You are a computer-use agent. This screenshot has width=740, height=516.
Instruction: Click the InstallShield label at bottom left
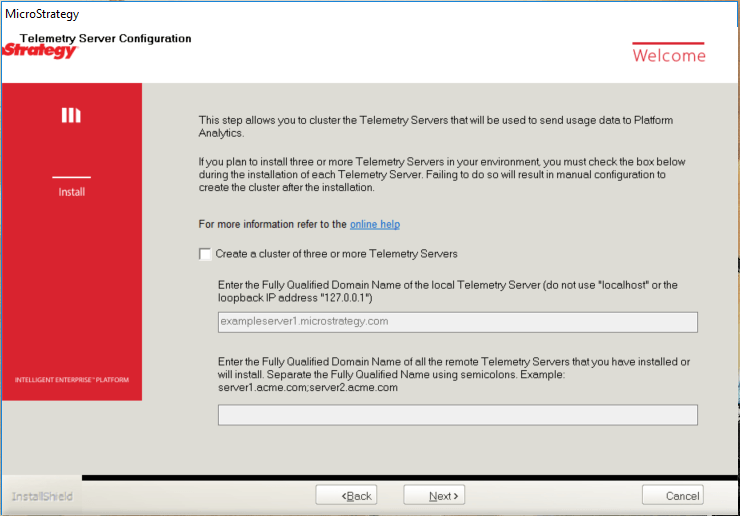tap(42, 496)
